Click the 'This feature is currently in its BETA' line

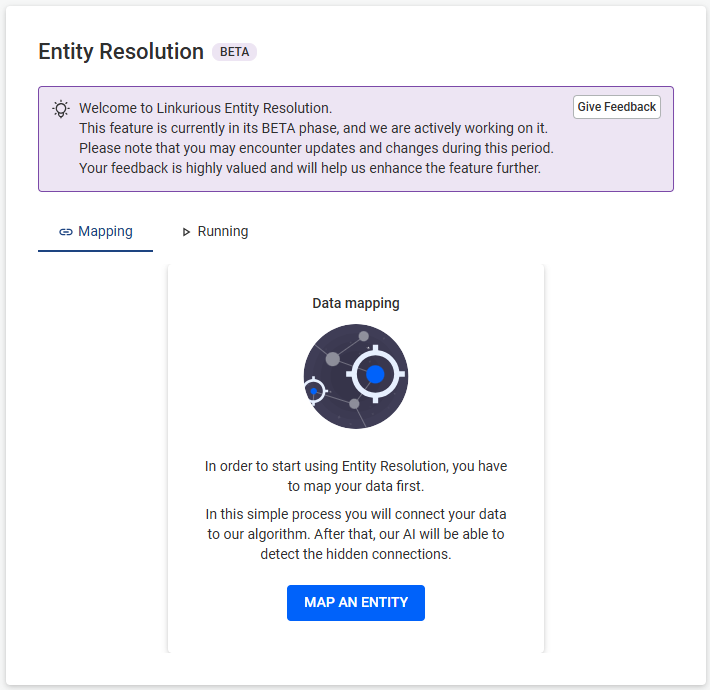pos(313,128)
